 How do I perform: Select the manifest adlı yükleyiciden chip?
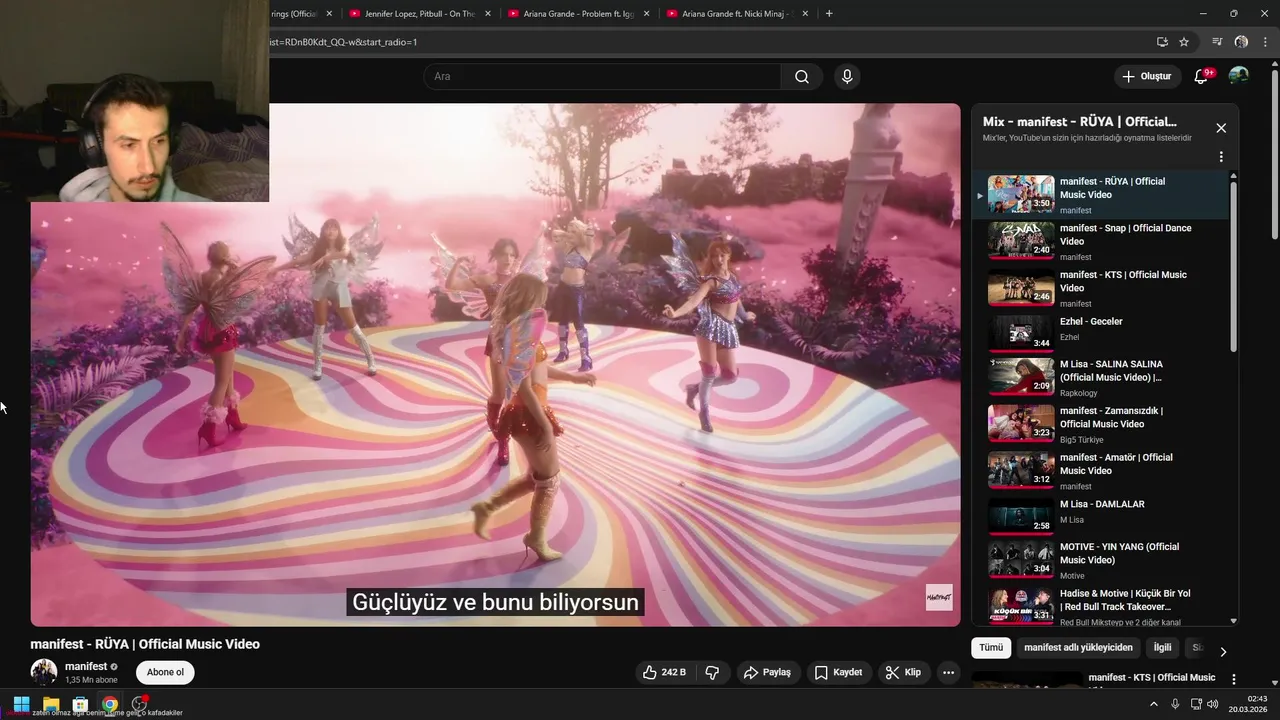coord(1078,648)
